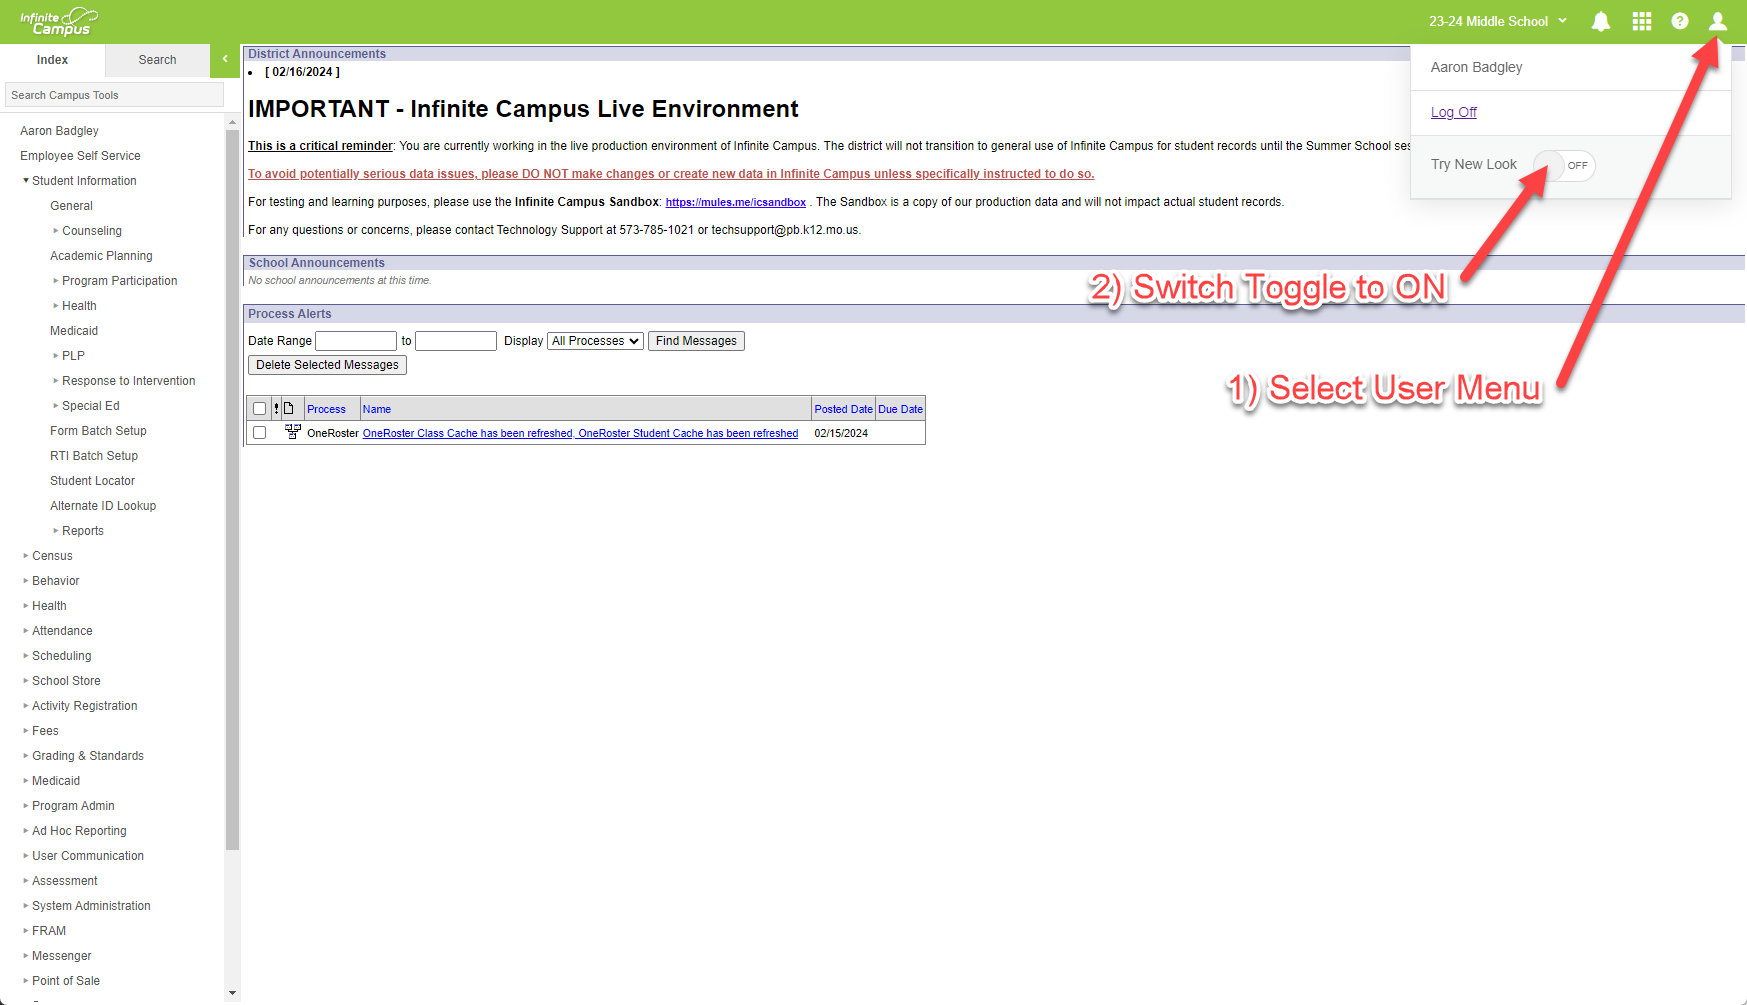Click the Date Range start field
This screenshot has width=1747, height=1005.
[356, 341]
